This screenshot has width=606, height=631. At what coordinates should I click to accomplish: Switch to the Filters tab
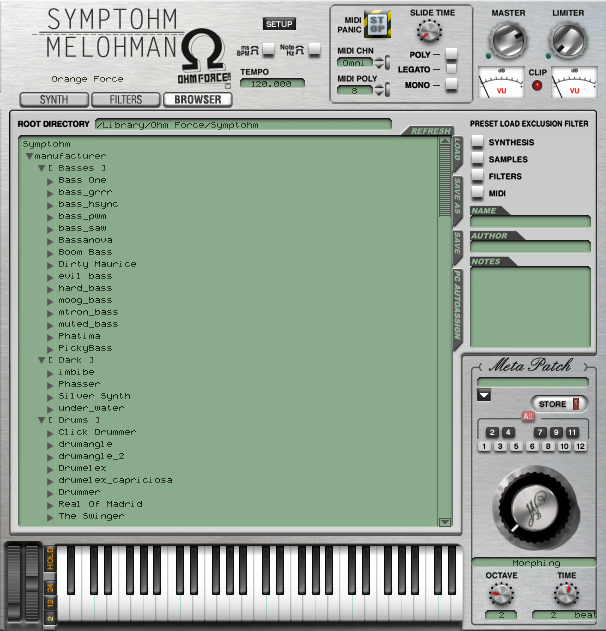(x=125, y=100)
